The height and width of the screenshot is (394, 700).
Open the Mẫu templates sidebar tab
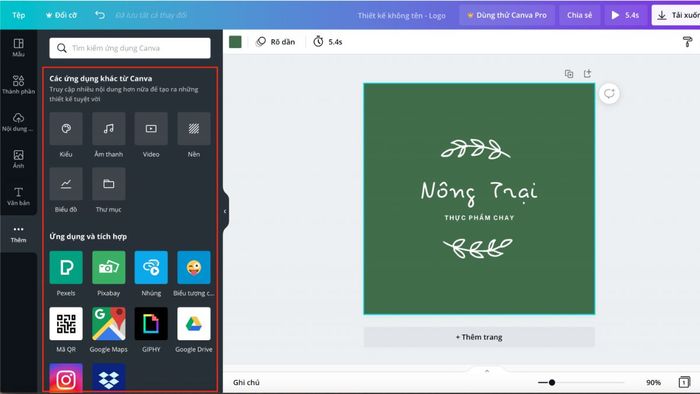[18, 47]
